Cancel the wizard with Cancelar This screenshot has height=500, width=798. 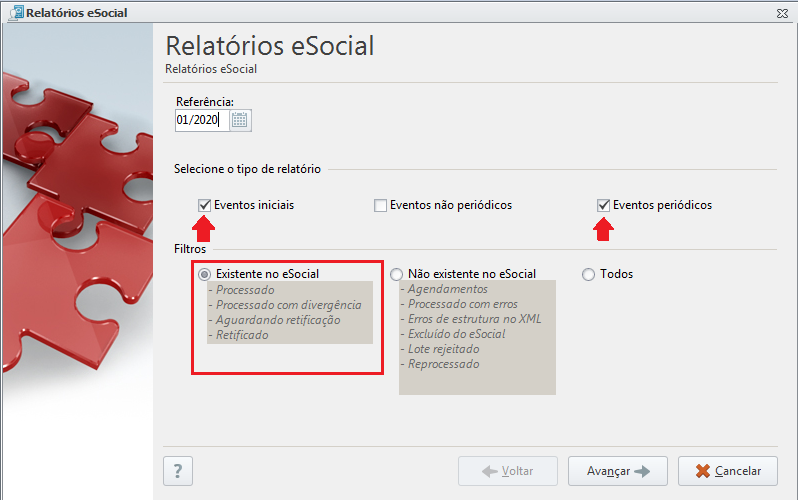pyautogui.click(x=728, y=471)
